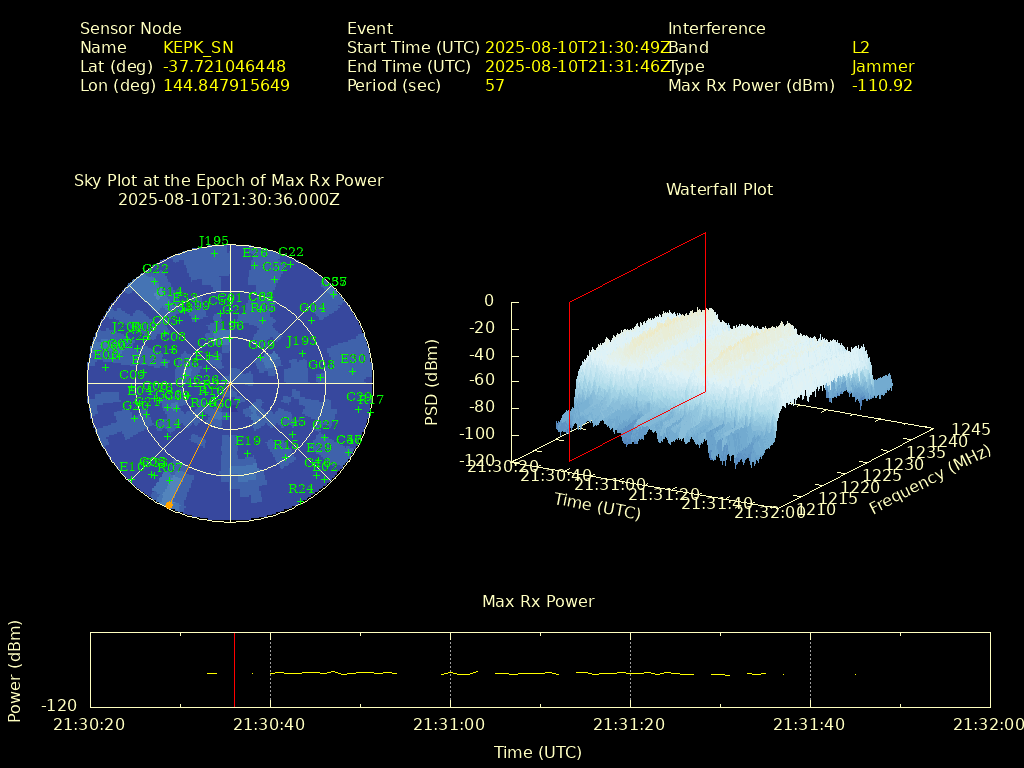Viewport: 1024px width, 768px height.
Task: Click the R24 satellite marker
Action: point(301,500)
